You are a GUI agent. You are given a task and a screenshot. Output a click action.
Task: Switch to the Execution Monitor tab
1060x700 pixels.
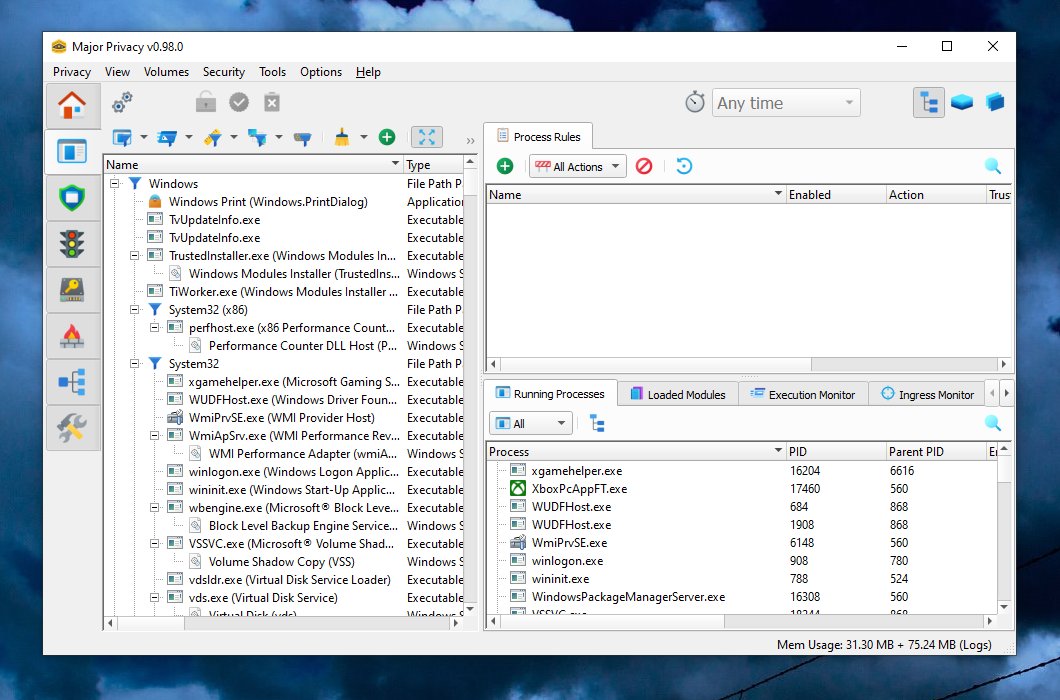[x=803, y=394]
